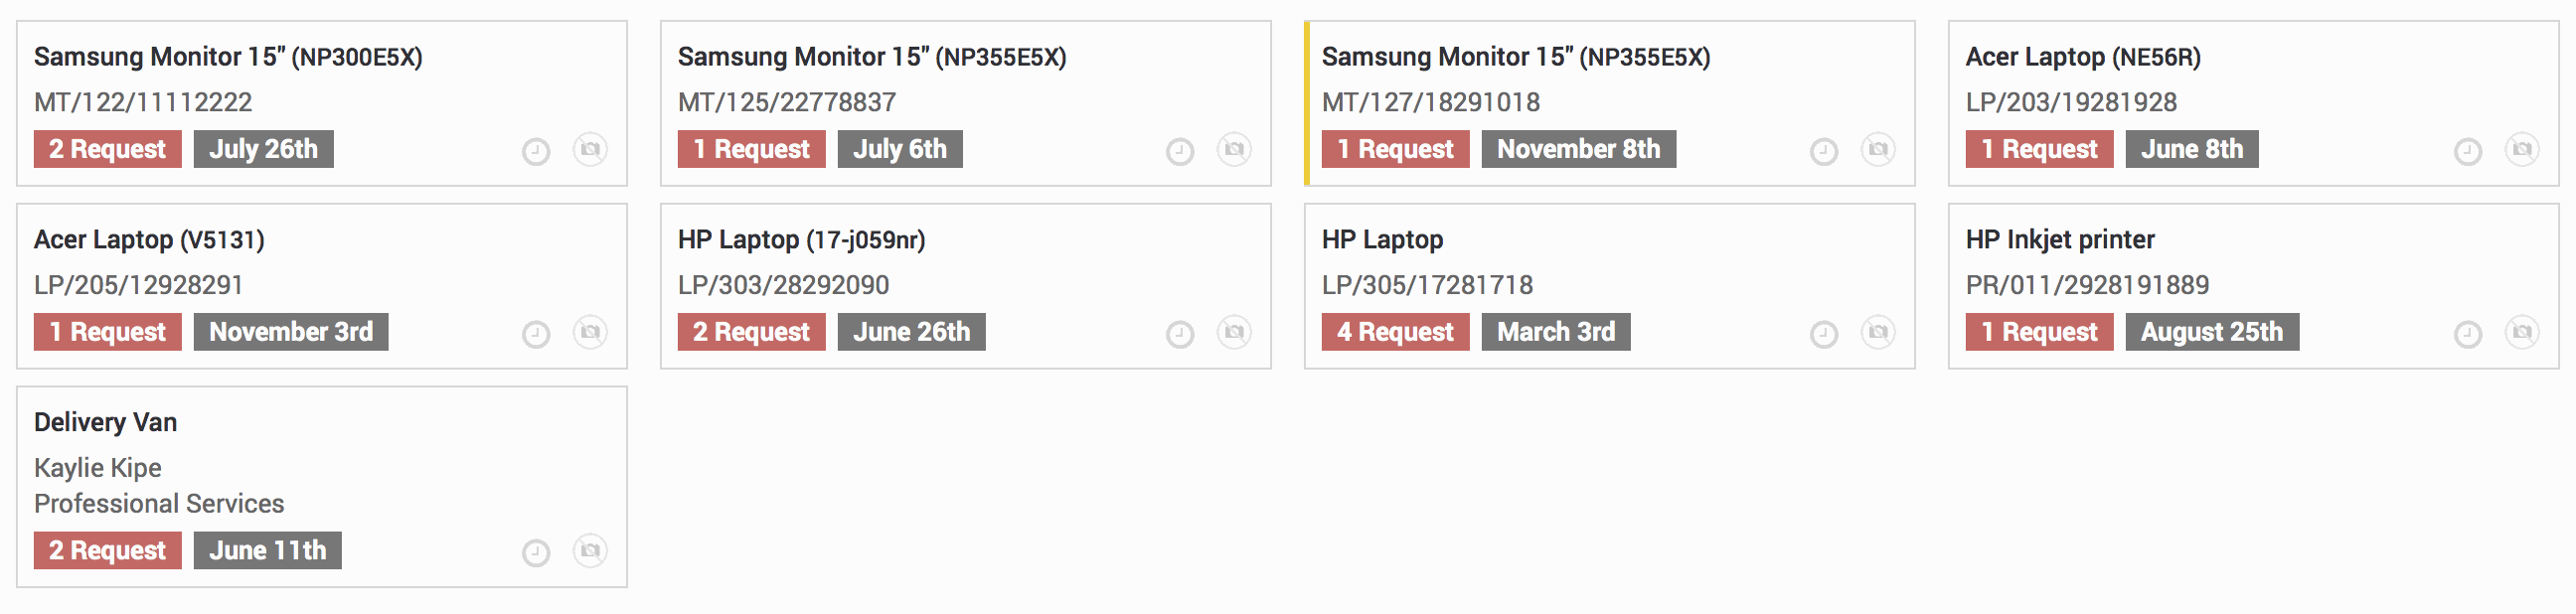2576x614 pixels.
Task: Click the November 8th date badge
Action: (1578, 149)
